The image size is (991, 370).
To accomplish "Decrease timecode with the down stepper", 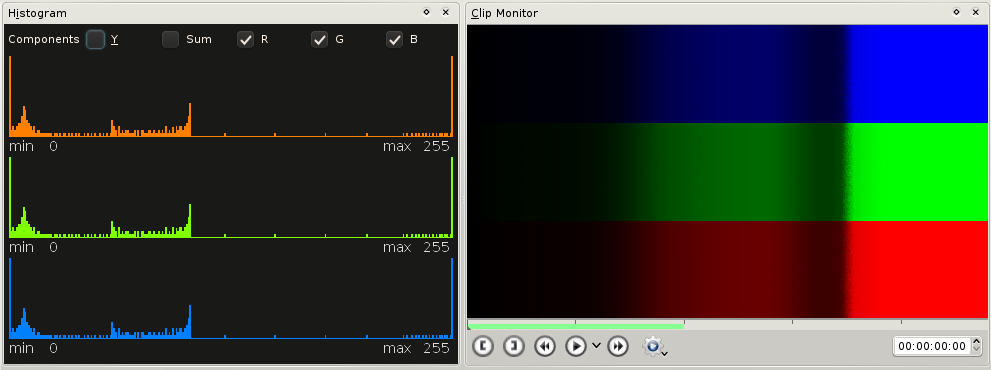I will pos(976,350).
